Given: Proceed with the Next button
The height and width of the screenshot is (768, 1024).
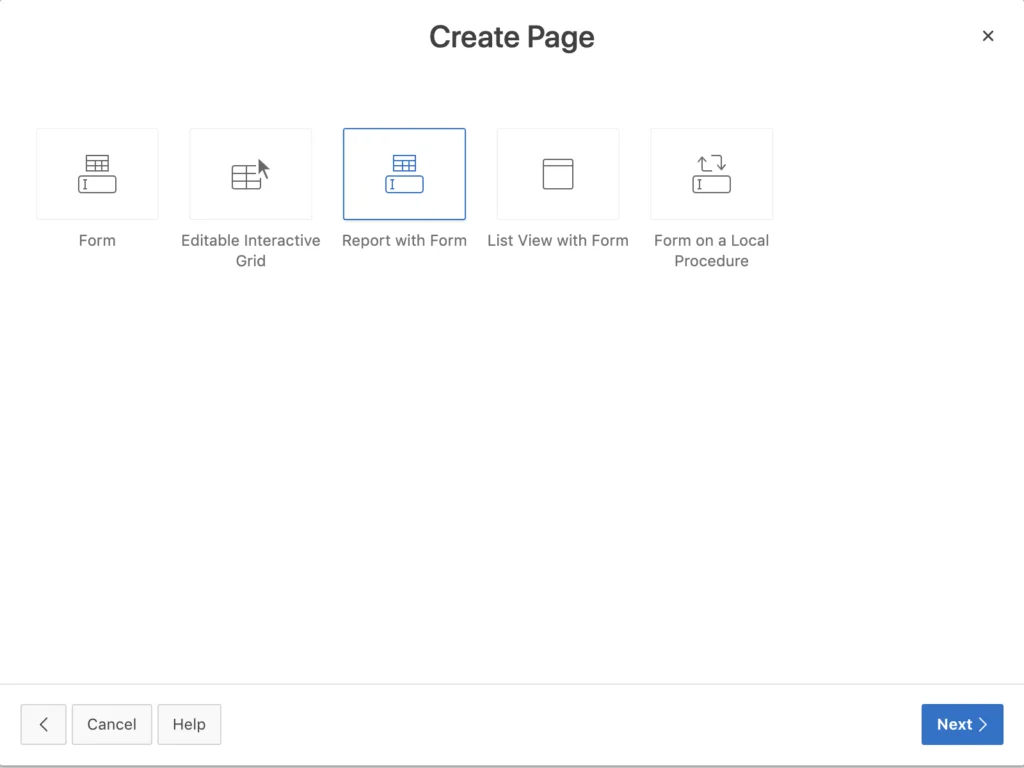Looking at the screenshot, I should 962,724.
